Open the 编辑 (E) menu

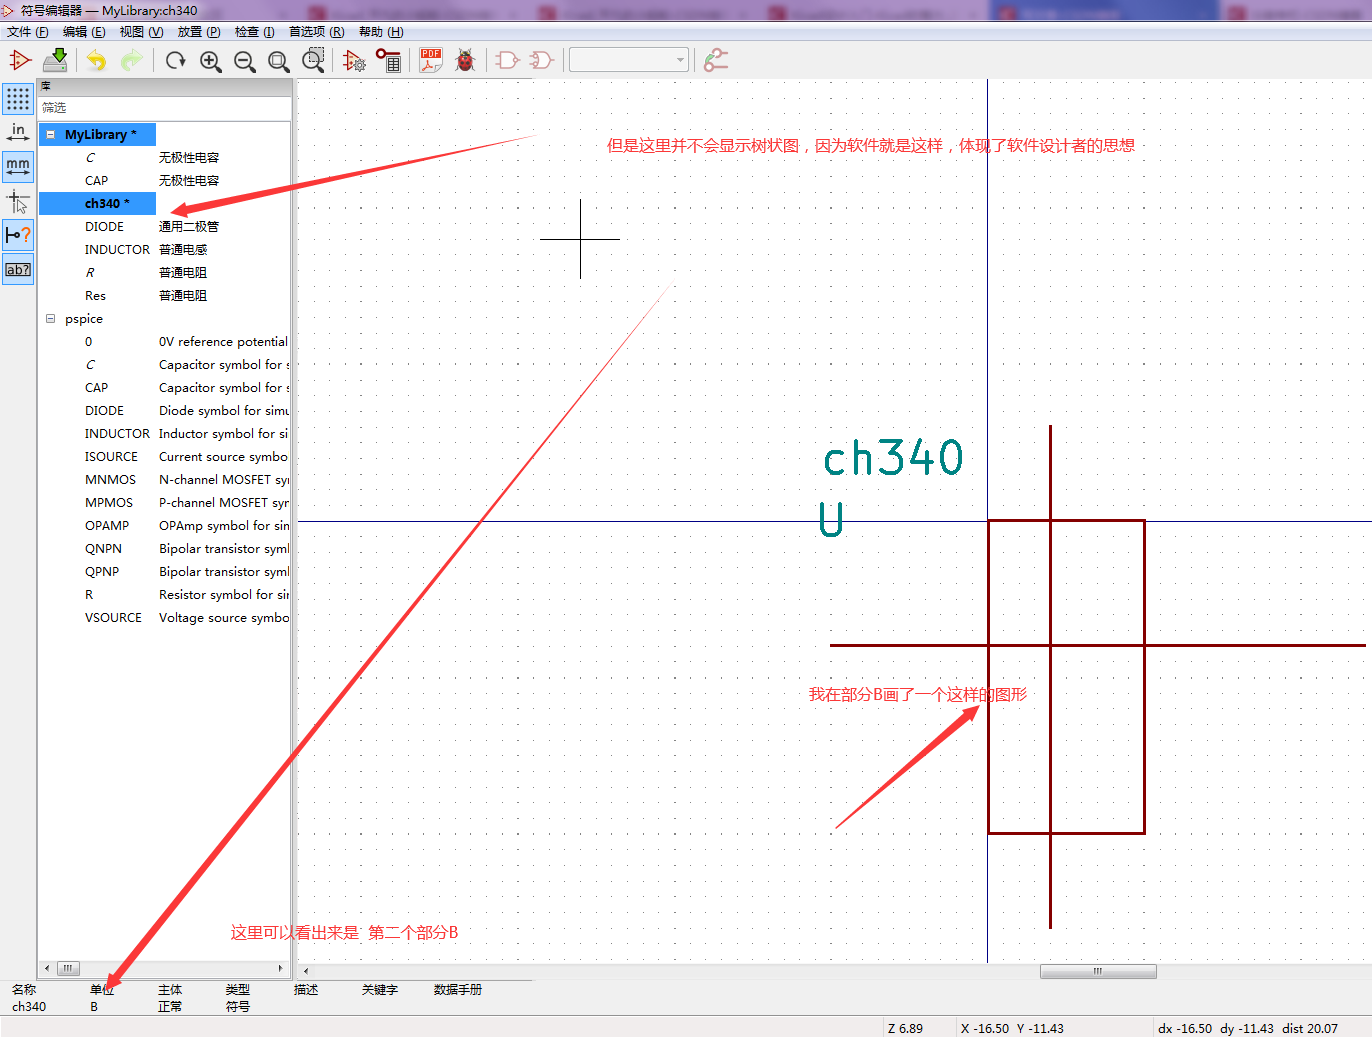point(84,32)
